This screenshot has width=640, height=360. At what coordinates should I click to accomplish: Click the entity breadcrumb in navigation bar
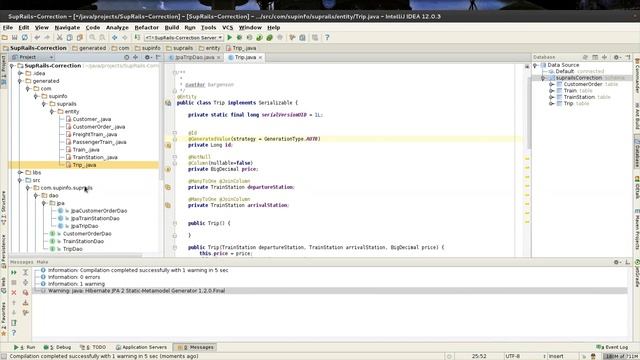tap(209, 48)
